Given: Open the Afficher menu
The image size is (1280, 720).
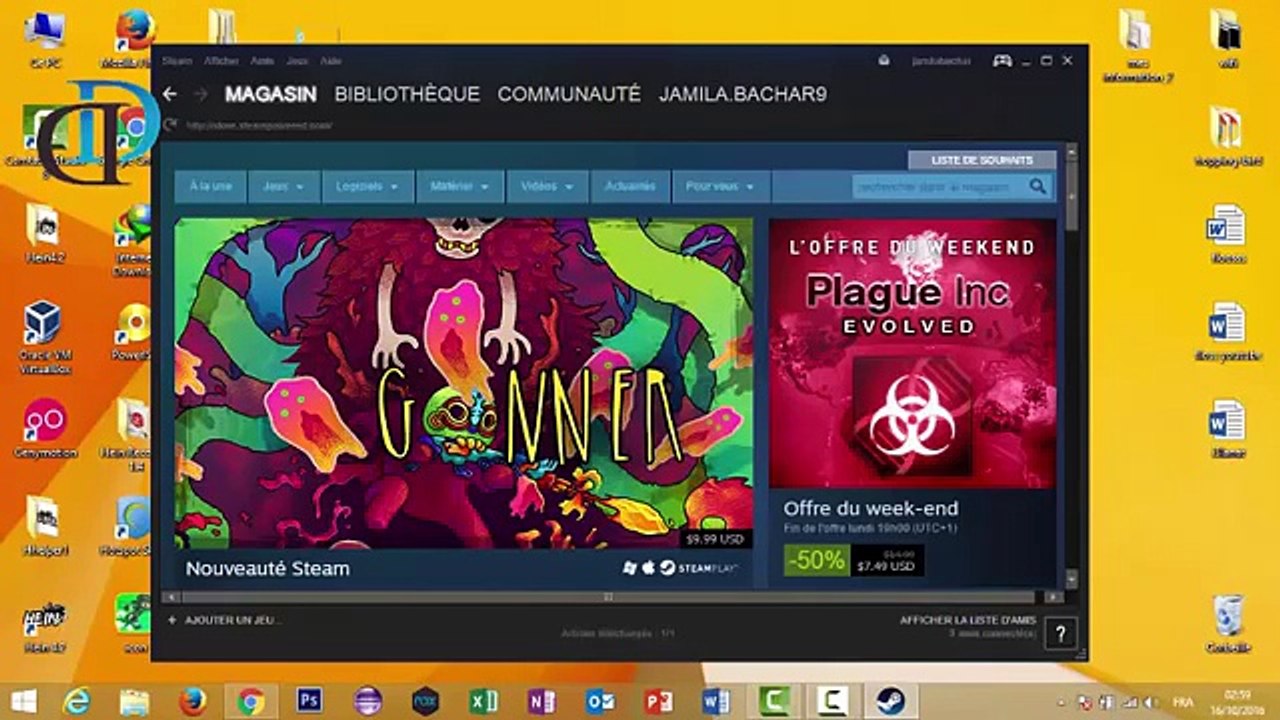Looking at the screenshot, I should (221, 61).
